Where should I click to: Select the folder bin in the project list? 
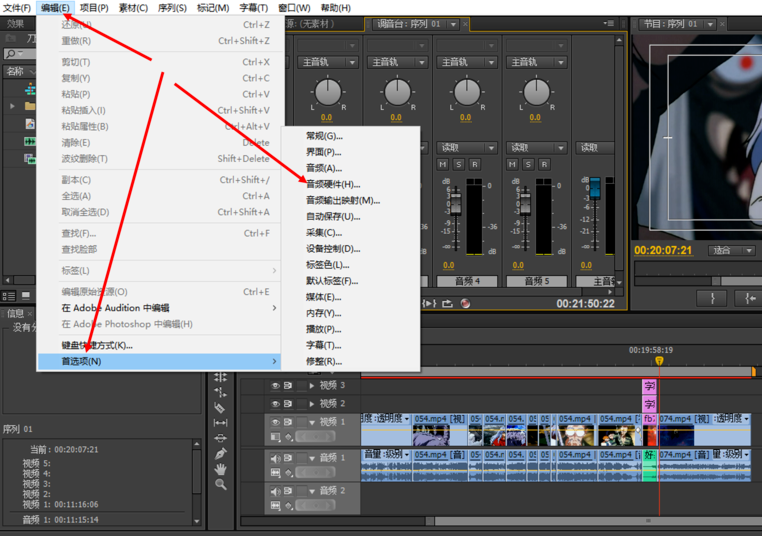(x=30, y=106)
